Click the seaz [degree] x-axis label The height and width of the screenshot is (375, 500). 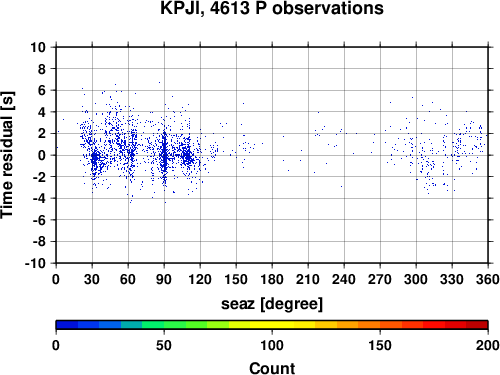click(x=272, y=304)
